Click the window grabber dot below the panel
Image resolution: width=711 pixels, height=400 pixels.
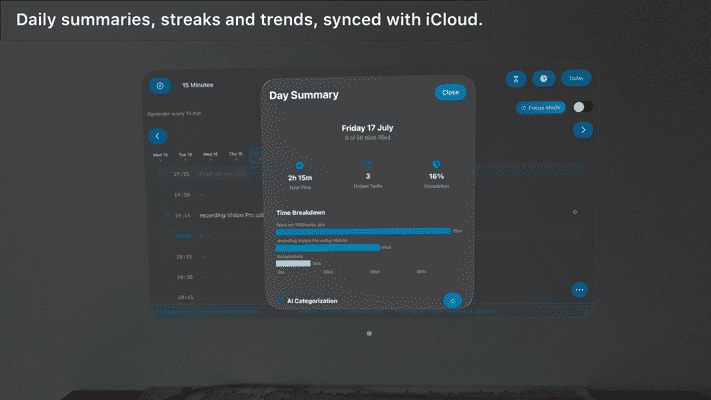coord(369,333)
